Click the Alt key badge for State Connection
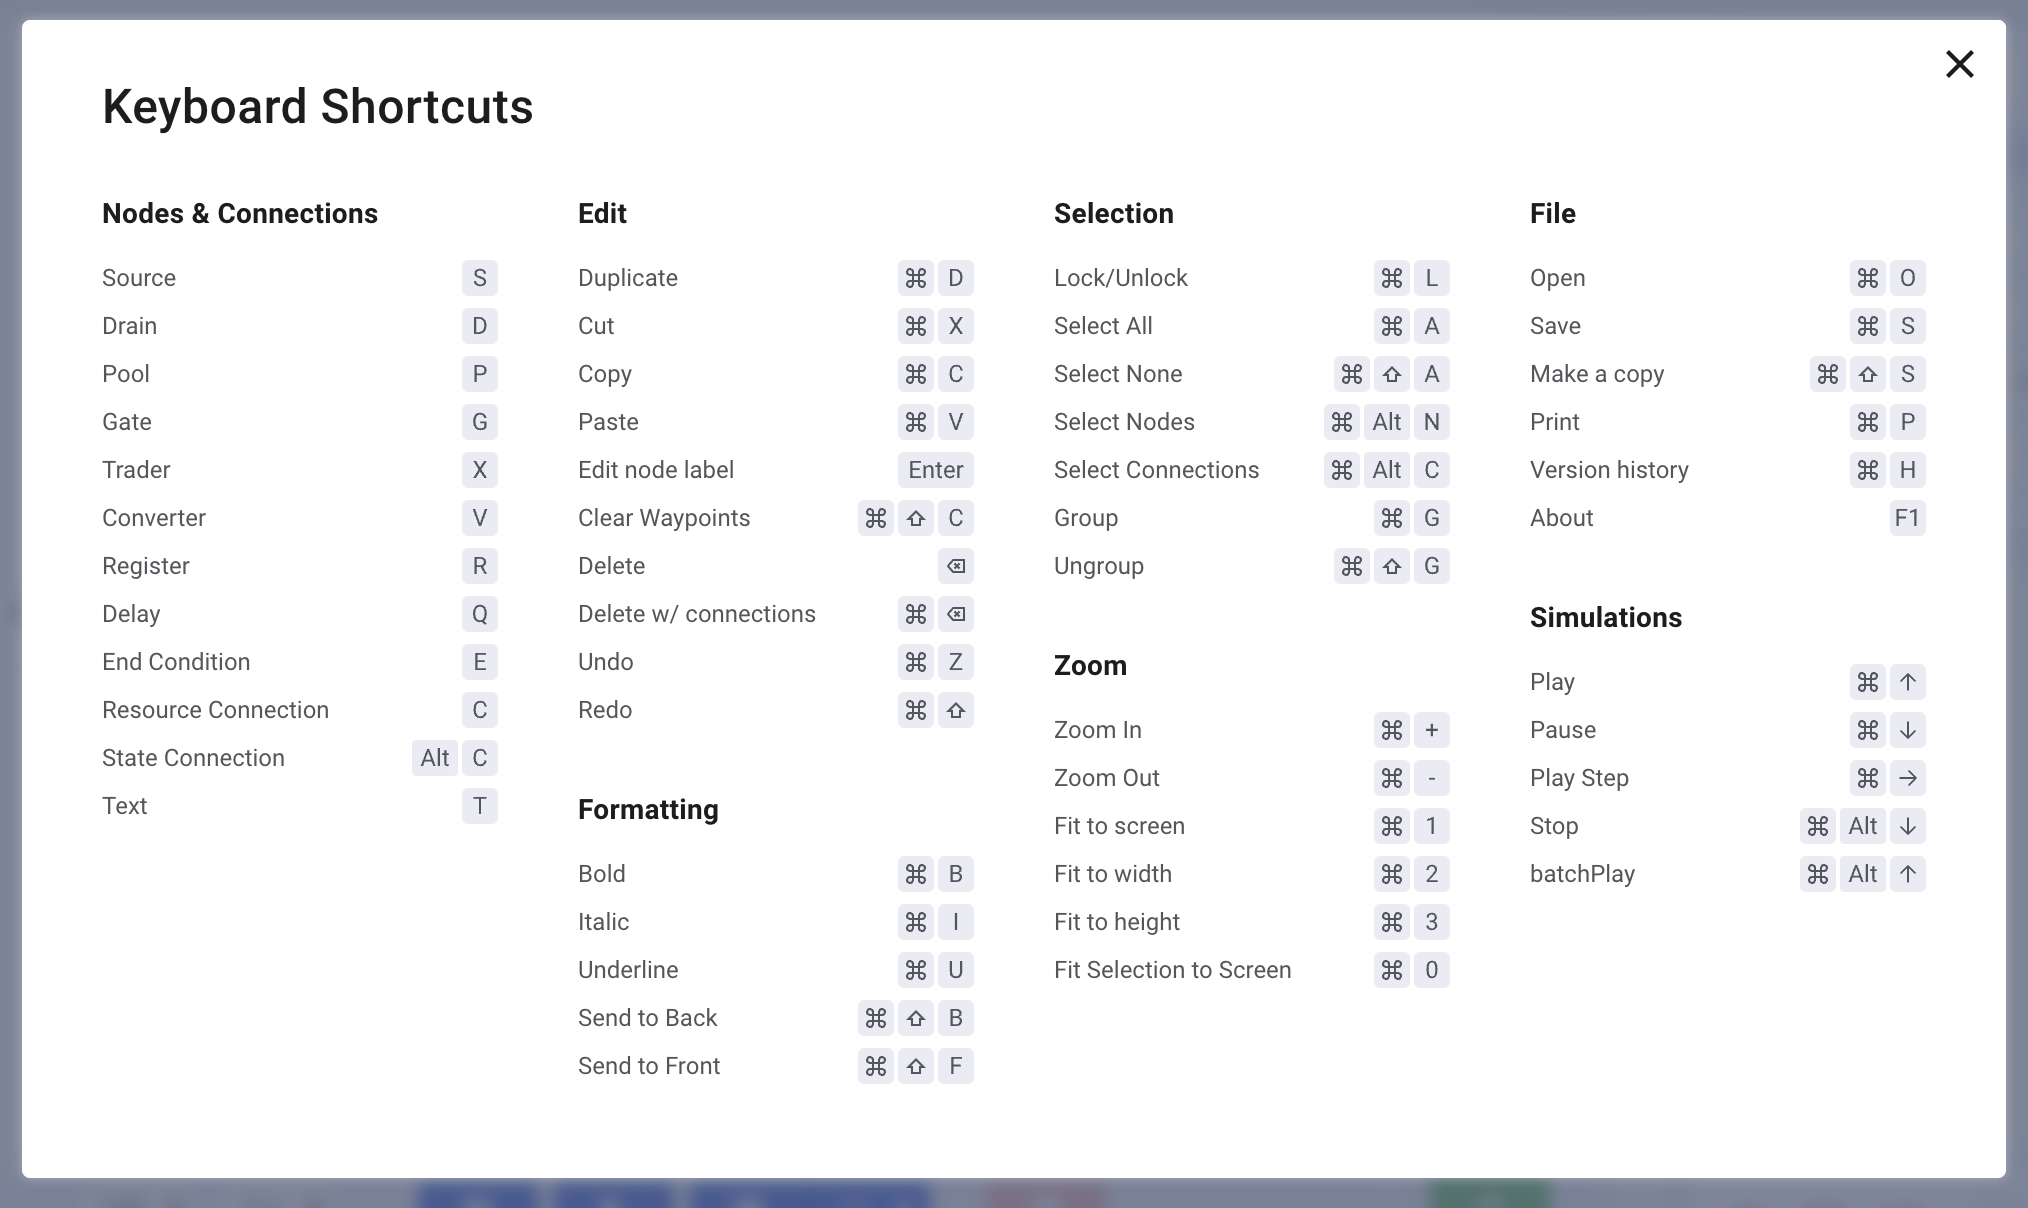Screen dimensions: 2028x1208 (435, 758)
